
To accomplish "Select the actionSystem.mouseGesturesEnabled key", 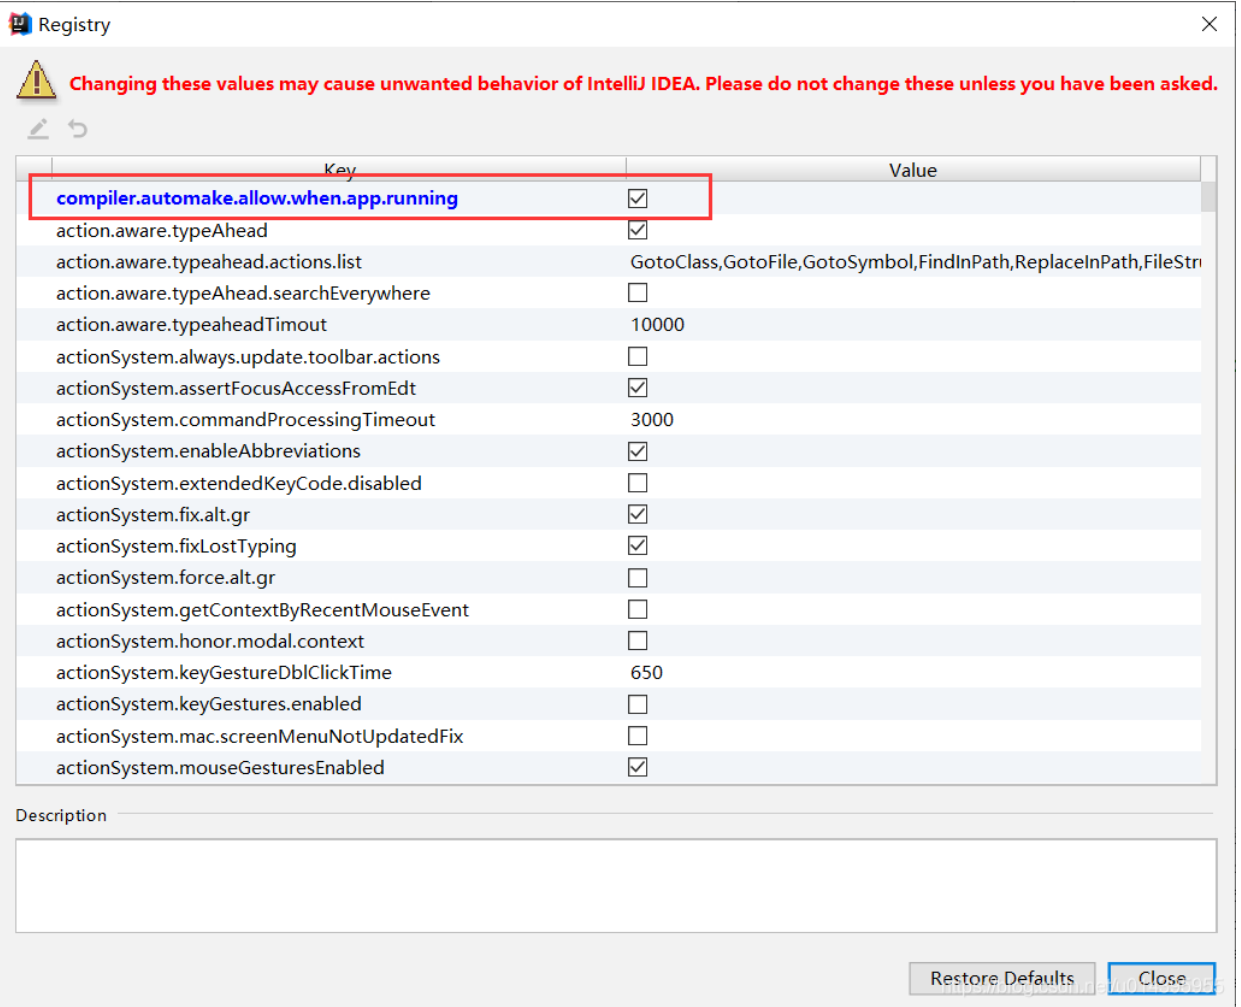I will (220, 768).
